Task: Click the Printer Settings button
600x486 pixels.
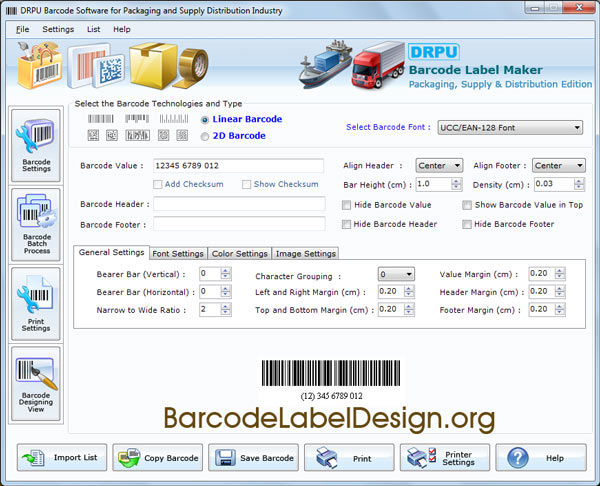Action: click(445, 457)
